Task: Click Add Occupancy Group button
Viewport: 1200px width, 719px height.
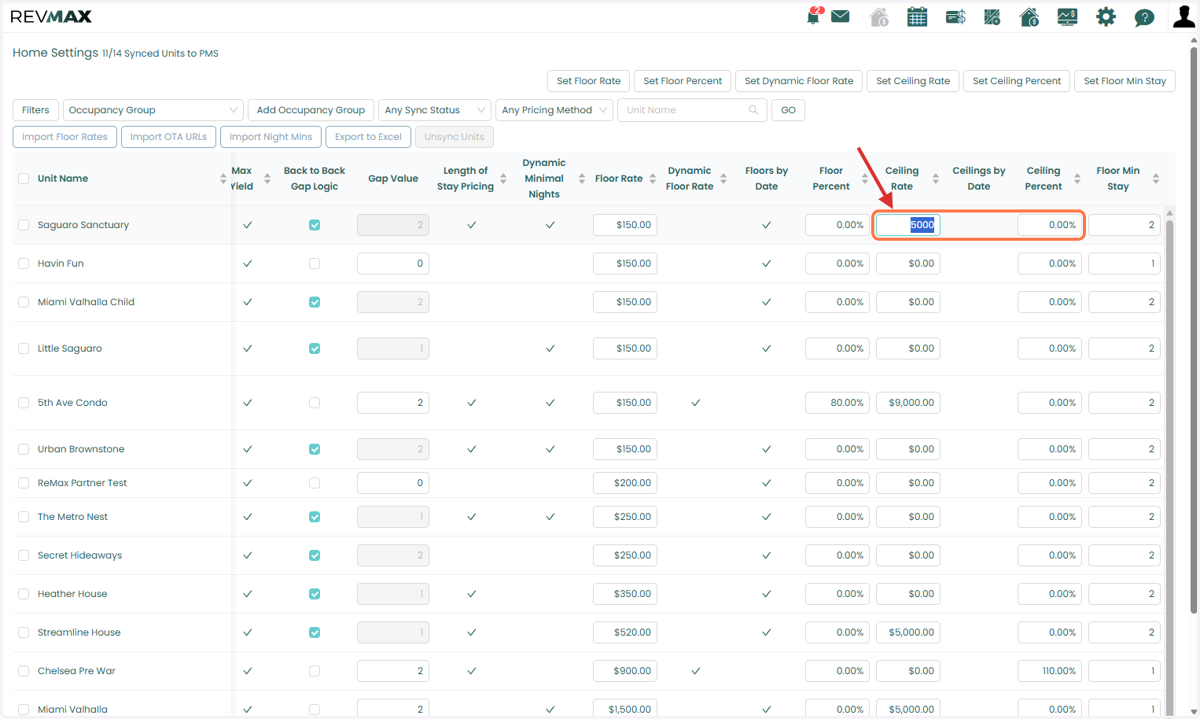Action: pos(311,110)
